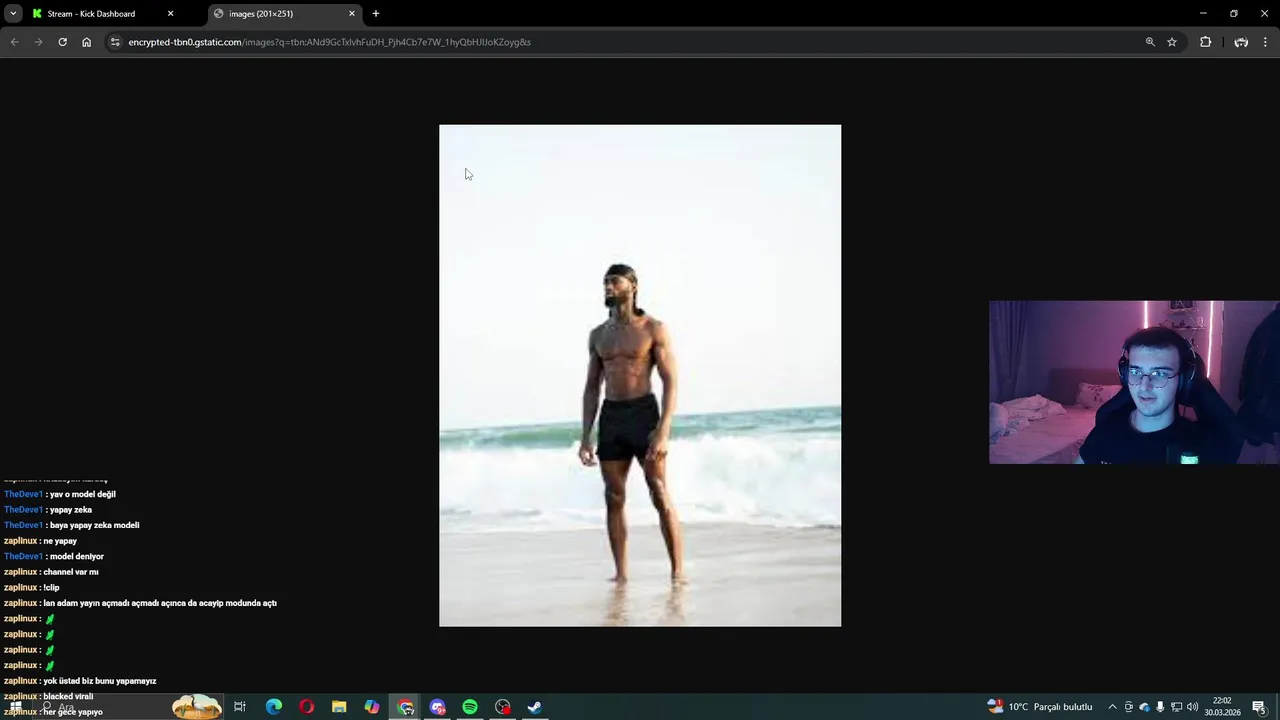The height and width of the screenshot is (720, 1280).
Task: Open the recording app taskbar icon
Action: [503, 707]
